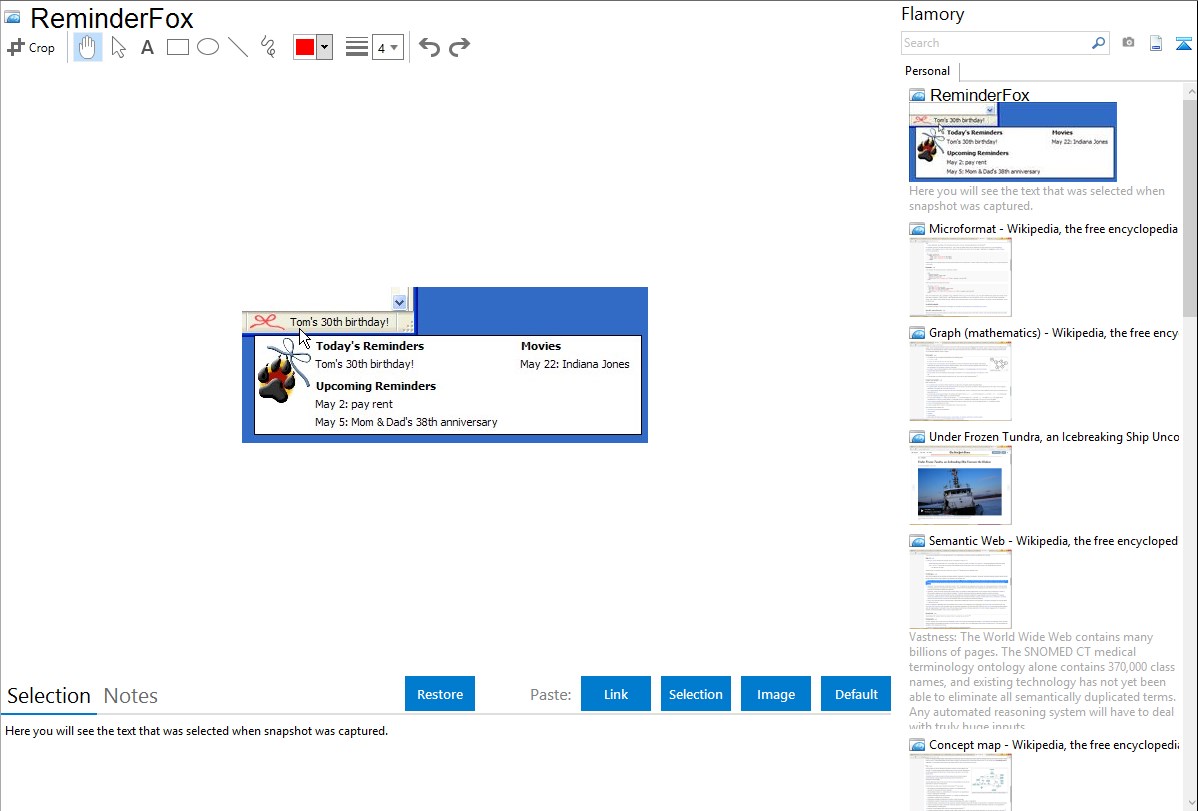Viewport: 1198px width, 811px height.
Task: Click the dropdown arrow in the screenshot image
Action: [x=399, y=302]
